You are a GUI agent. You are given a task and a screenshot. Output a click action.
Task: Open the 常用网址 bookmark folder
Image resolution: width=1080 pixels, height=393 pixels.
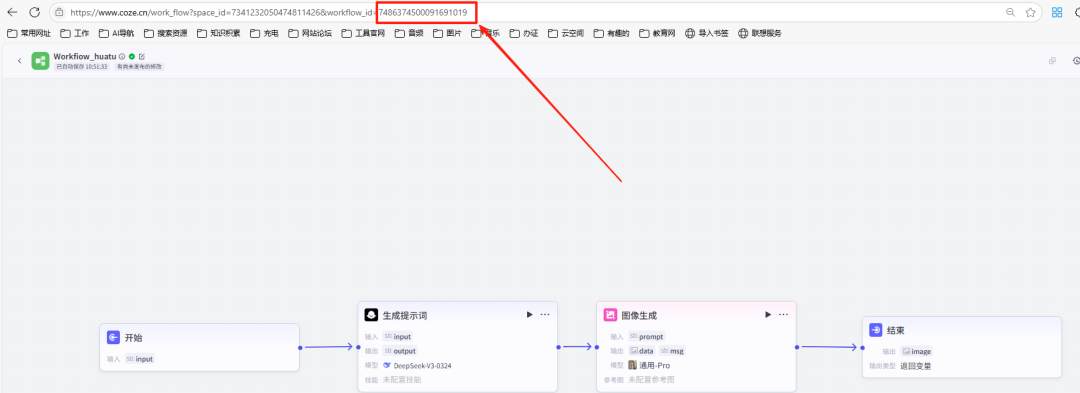(x=29, y=33)
